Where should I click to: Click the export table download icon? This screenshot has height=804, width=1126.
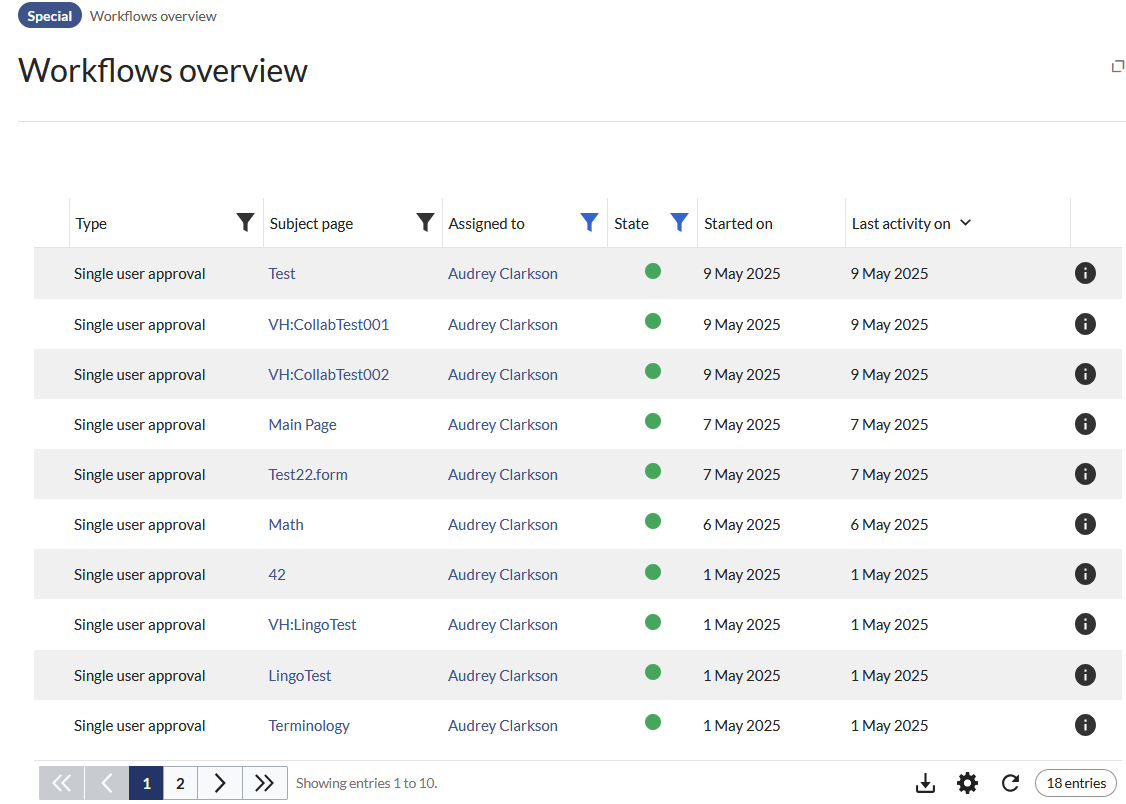click(x=925, y=783)
